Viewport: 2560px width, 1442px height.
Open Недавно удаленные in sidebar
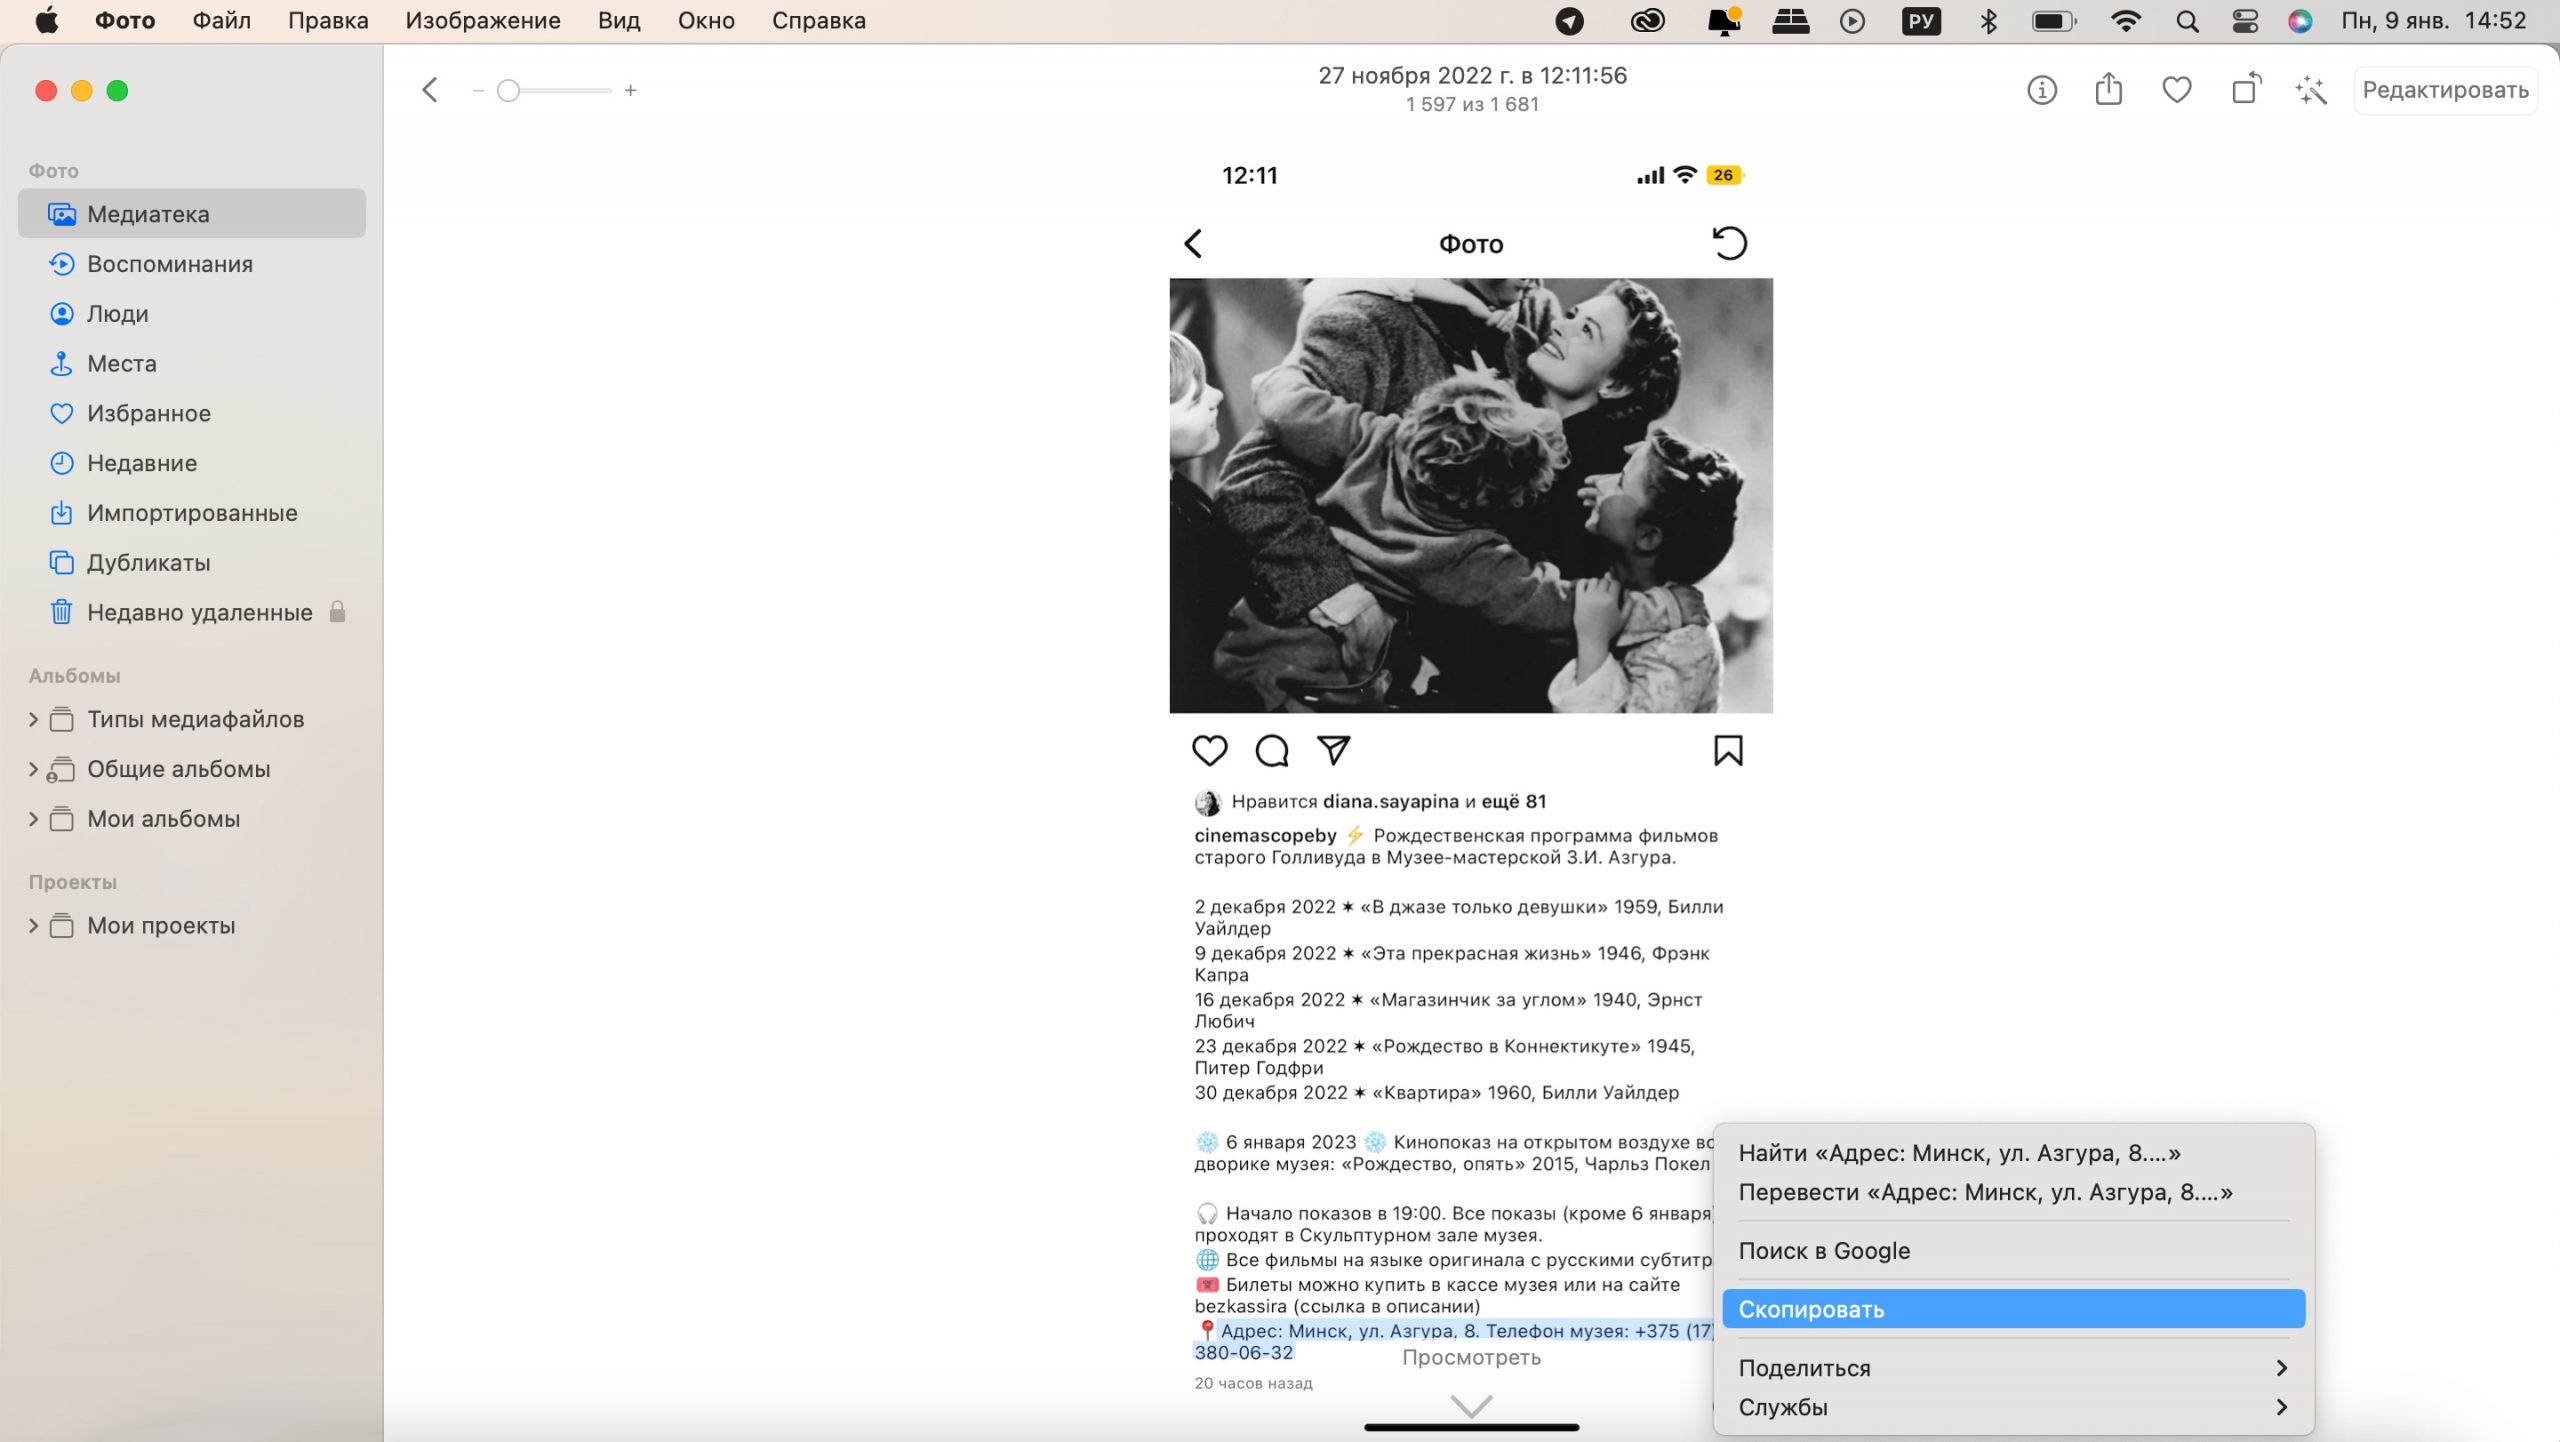pos(192,613)
